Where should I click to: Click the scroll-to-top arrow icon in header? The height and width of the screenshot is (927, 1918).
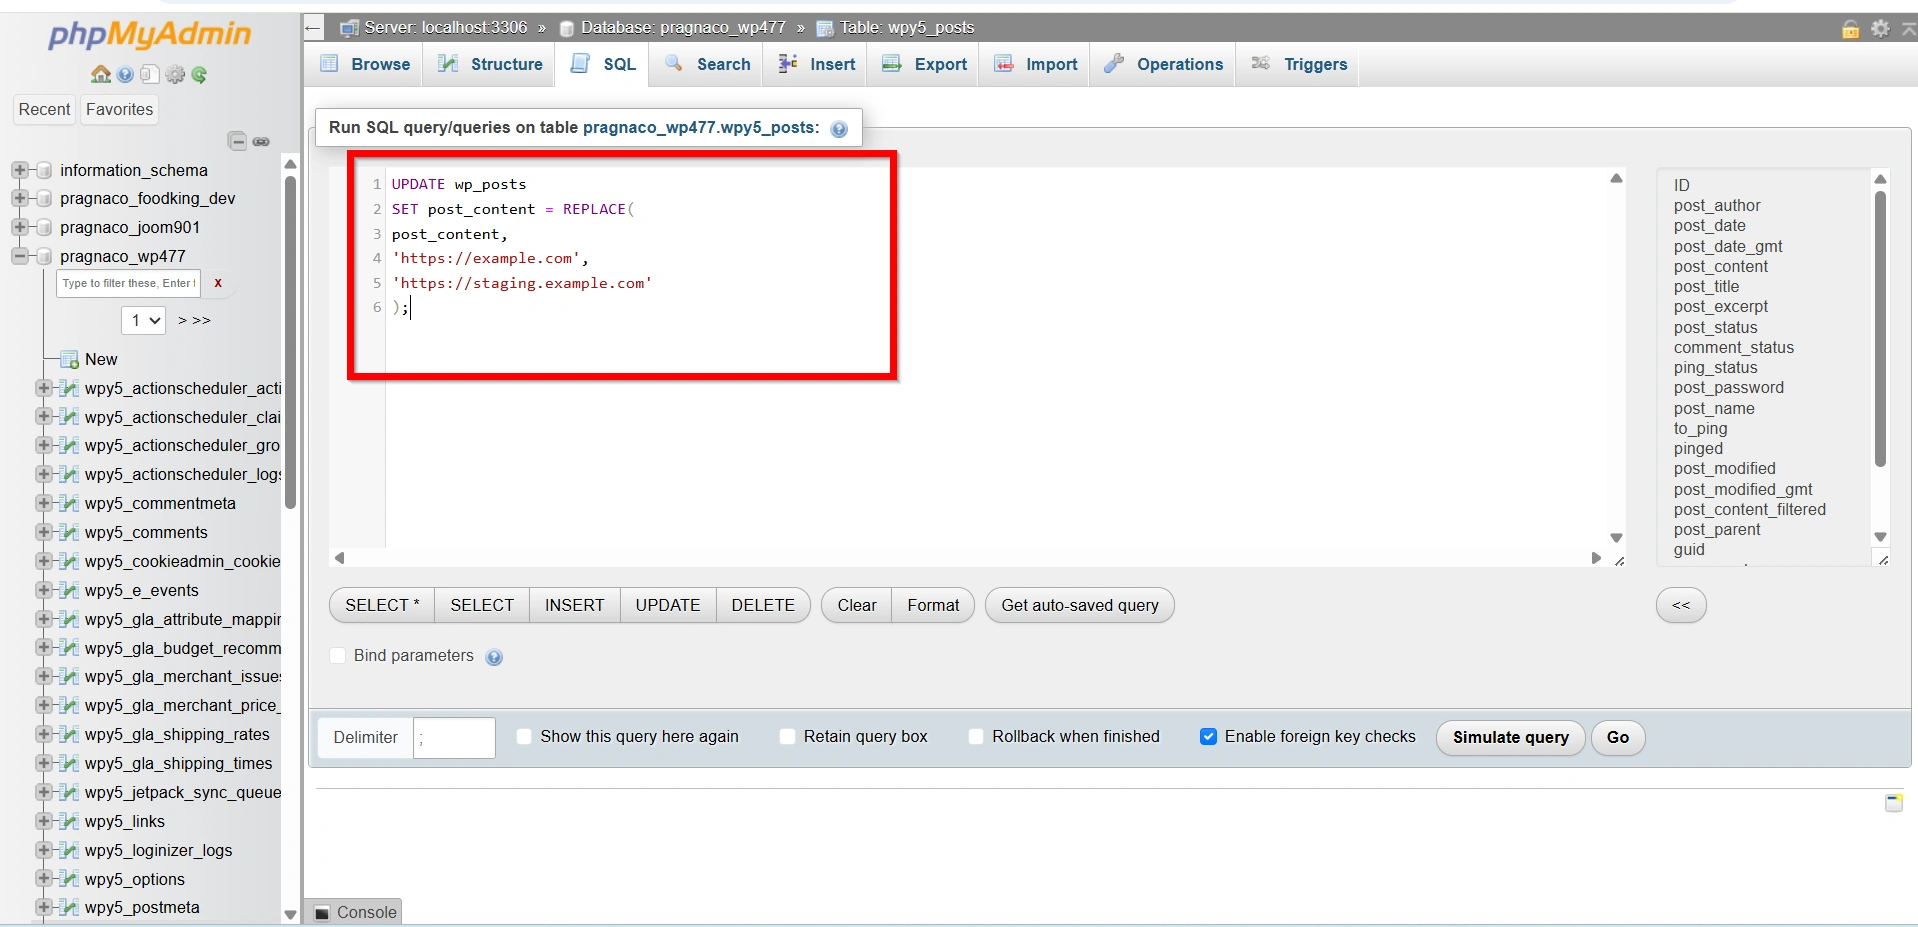coord(1908,29)
